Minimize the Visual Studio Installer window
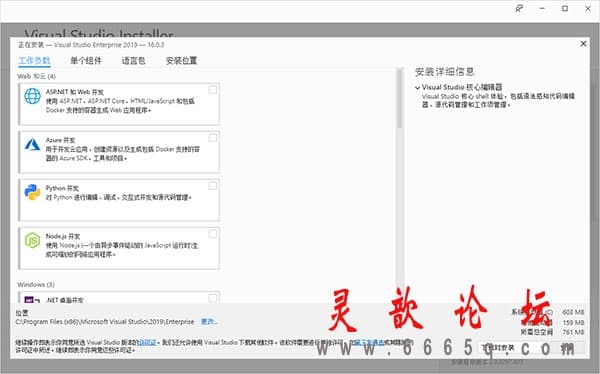The image size is (600, 374). point(542,8)
